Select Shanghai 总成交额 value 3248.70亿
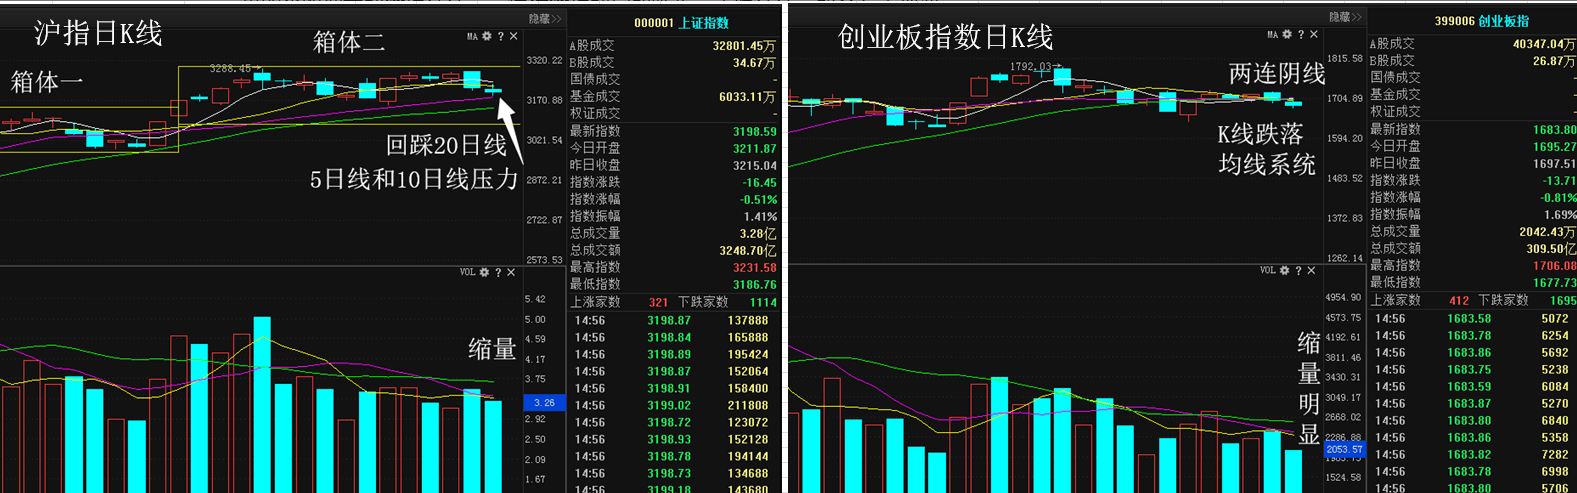The width and height of the screenshot is (1577, 493). (x=748, y=250)
